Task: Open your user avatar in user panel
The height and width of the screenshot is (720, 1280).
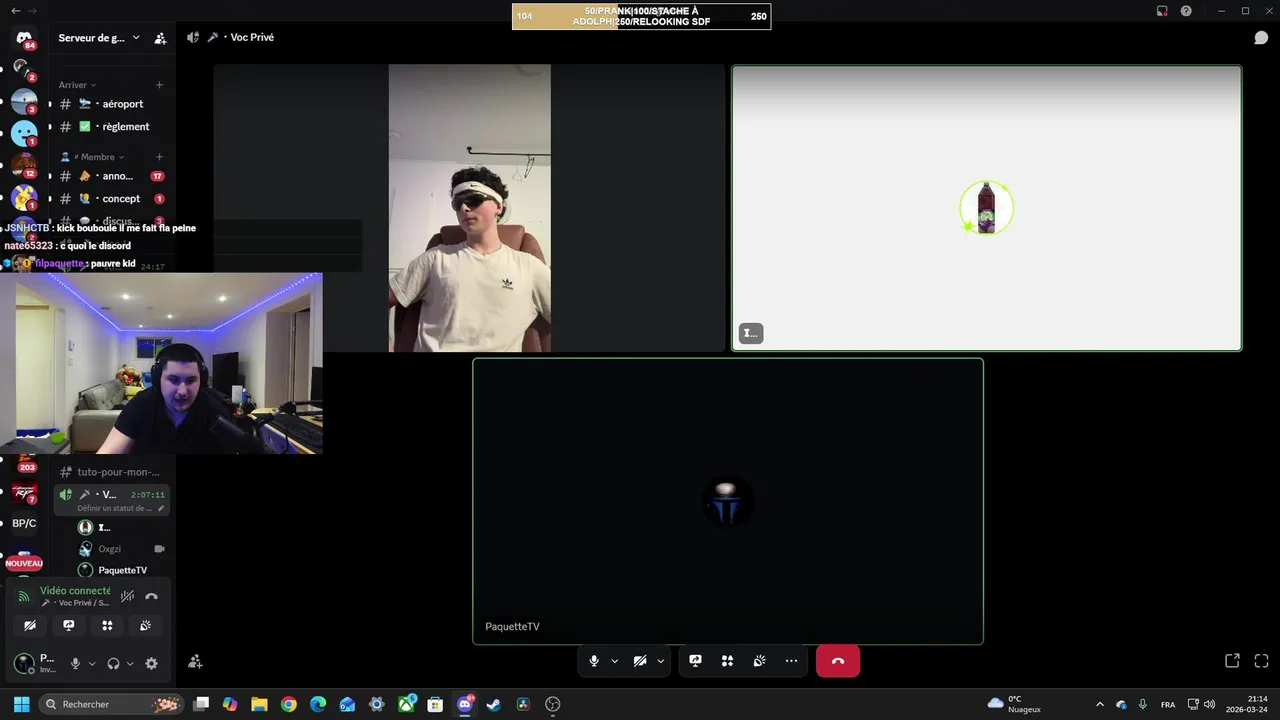Action: pos(24,663)
